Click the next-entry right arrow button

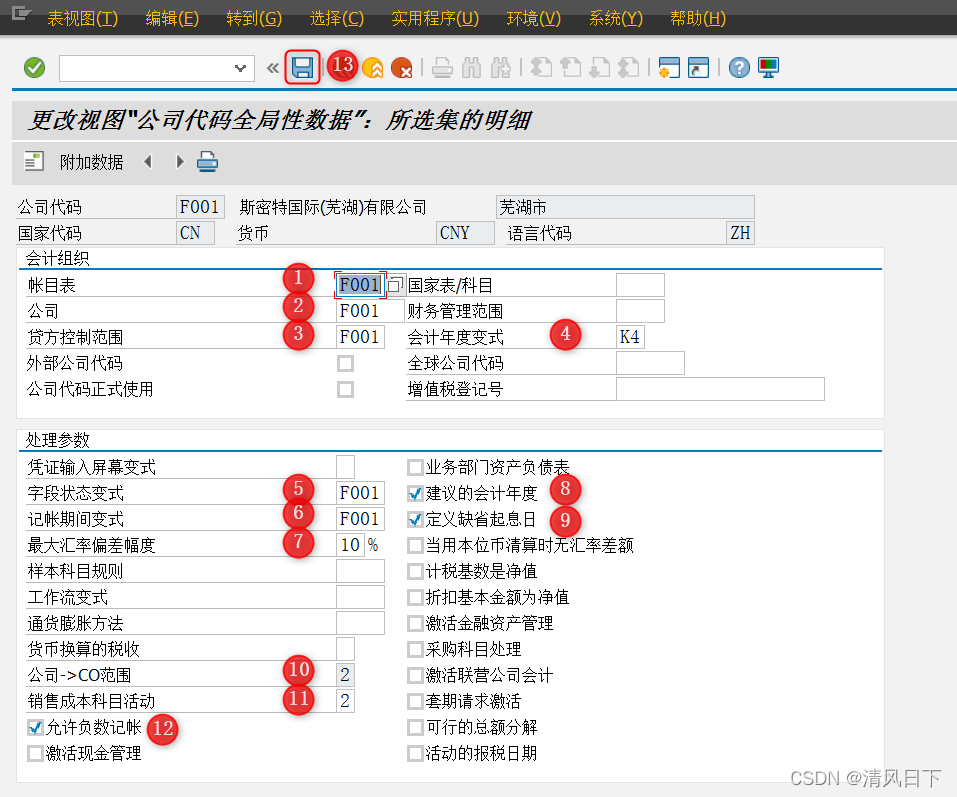pos(180,161)
